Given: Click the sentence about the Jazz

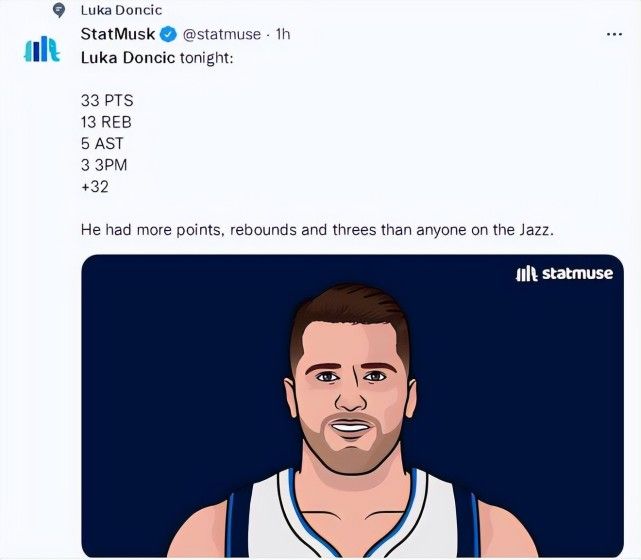Looking at the screenshot, I should 316,230.
